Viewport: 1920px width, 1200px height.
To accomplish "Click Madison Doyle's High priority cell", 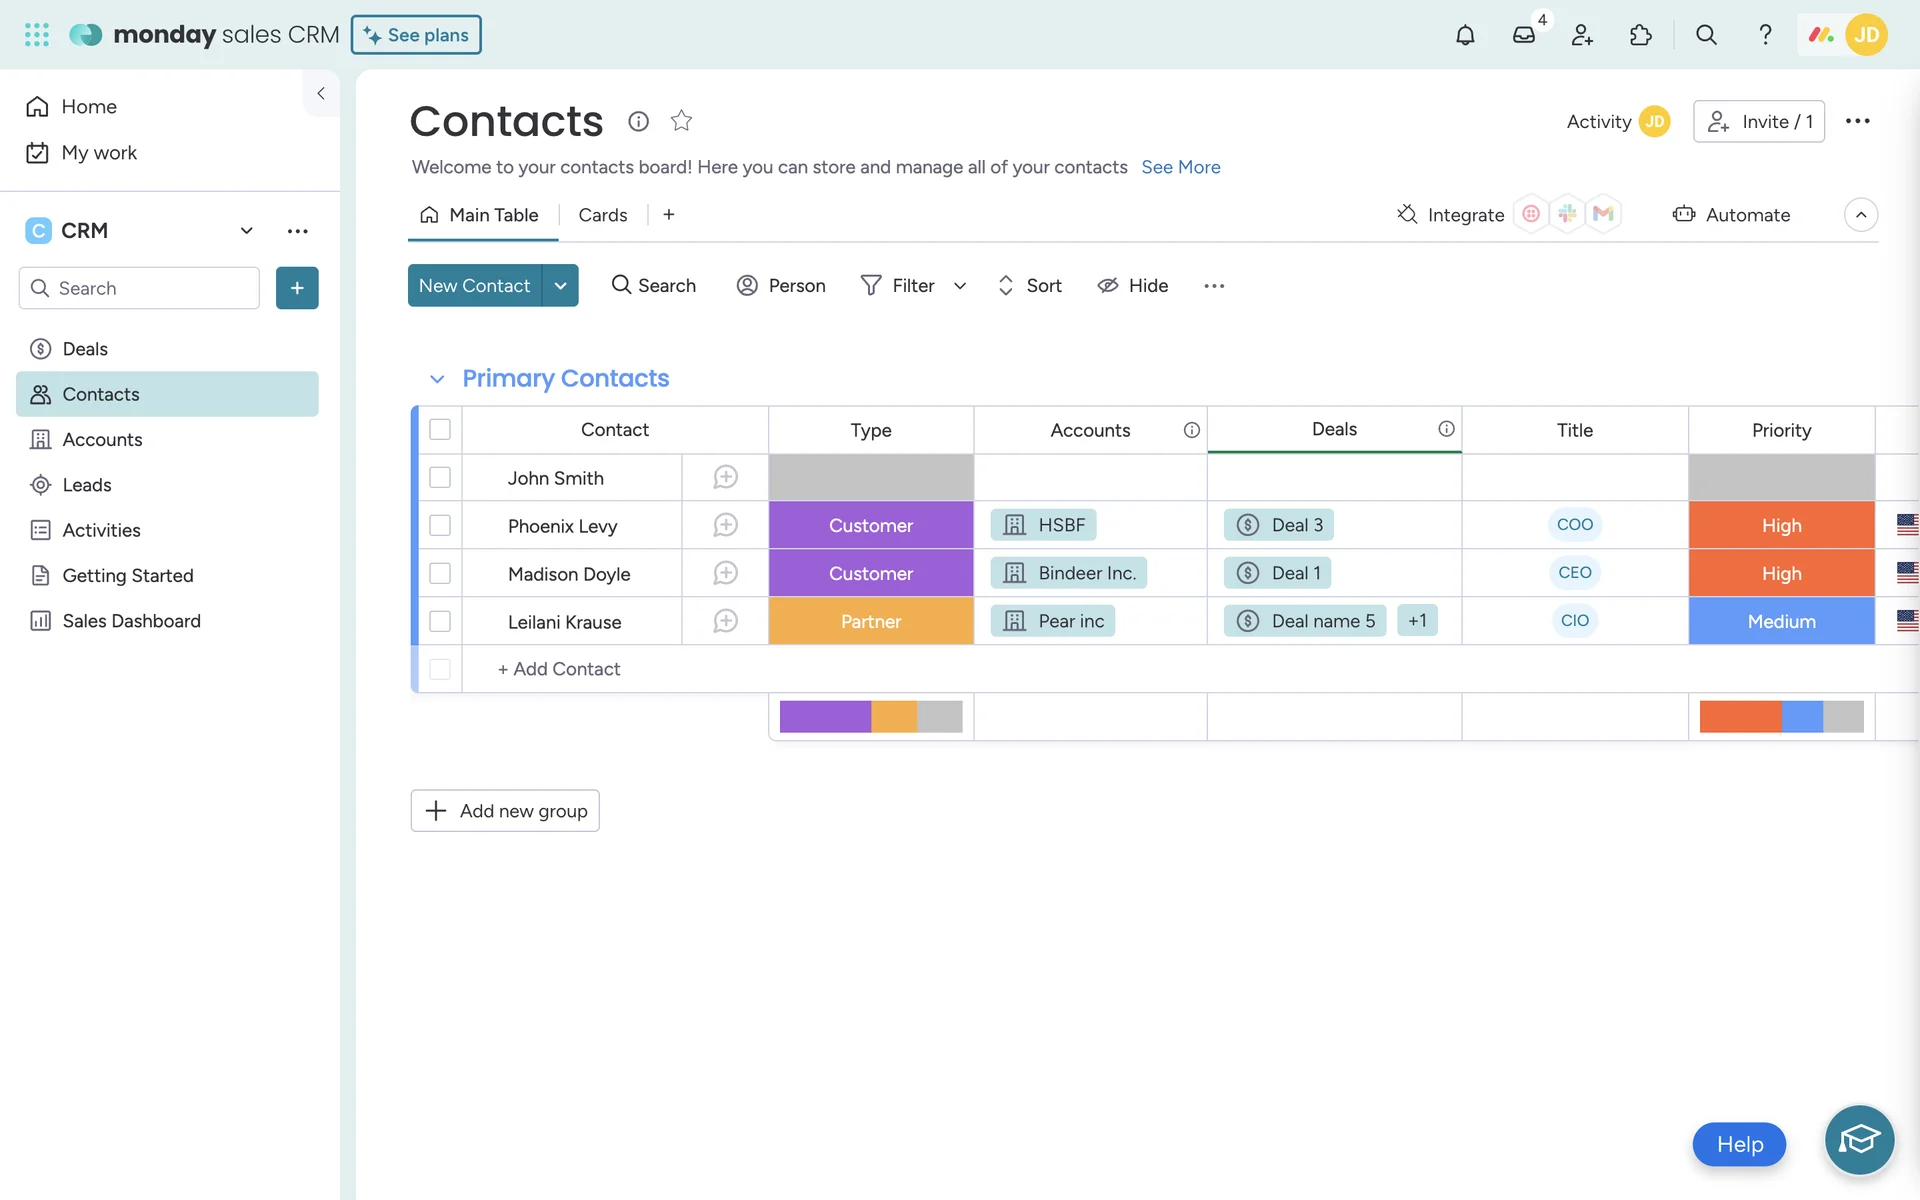I will (1781, 573).
